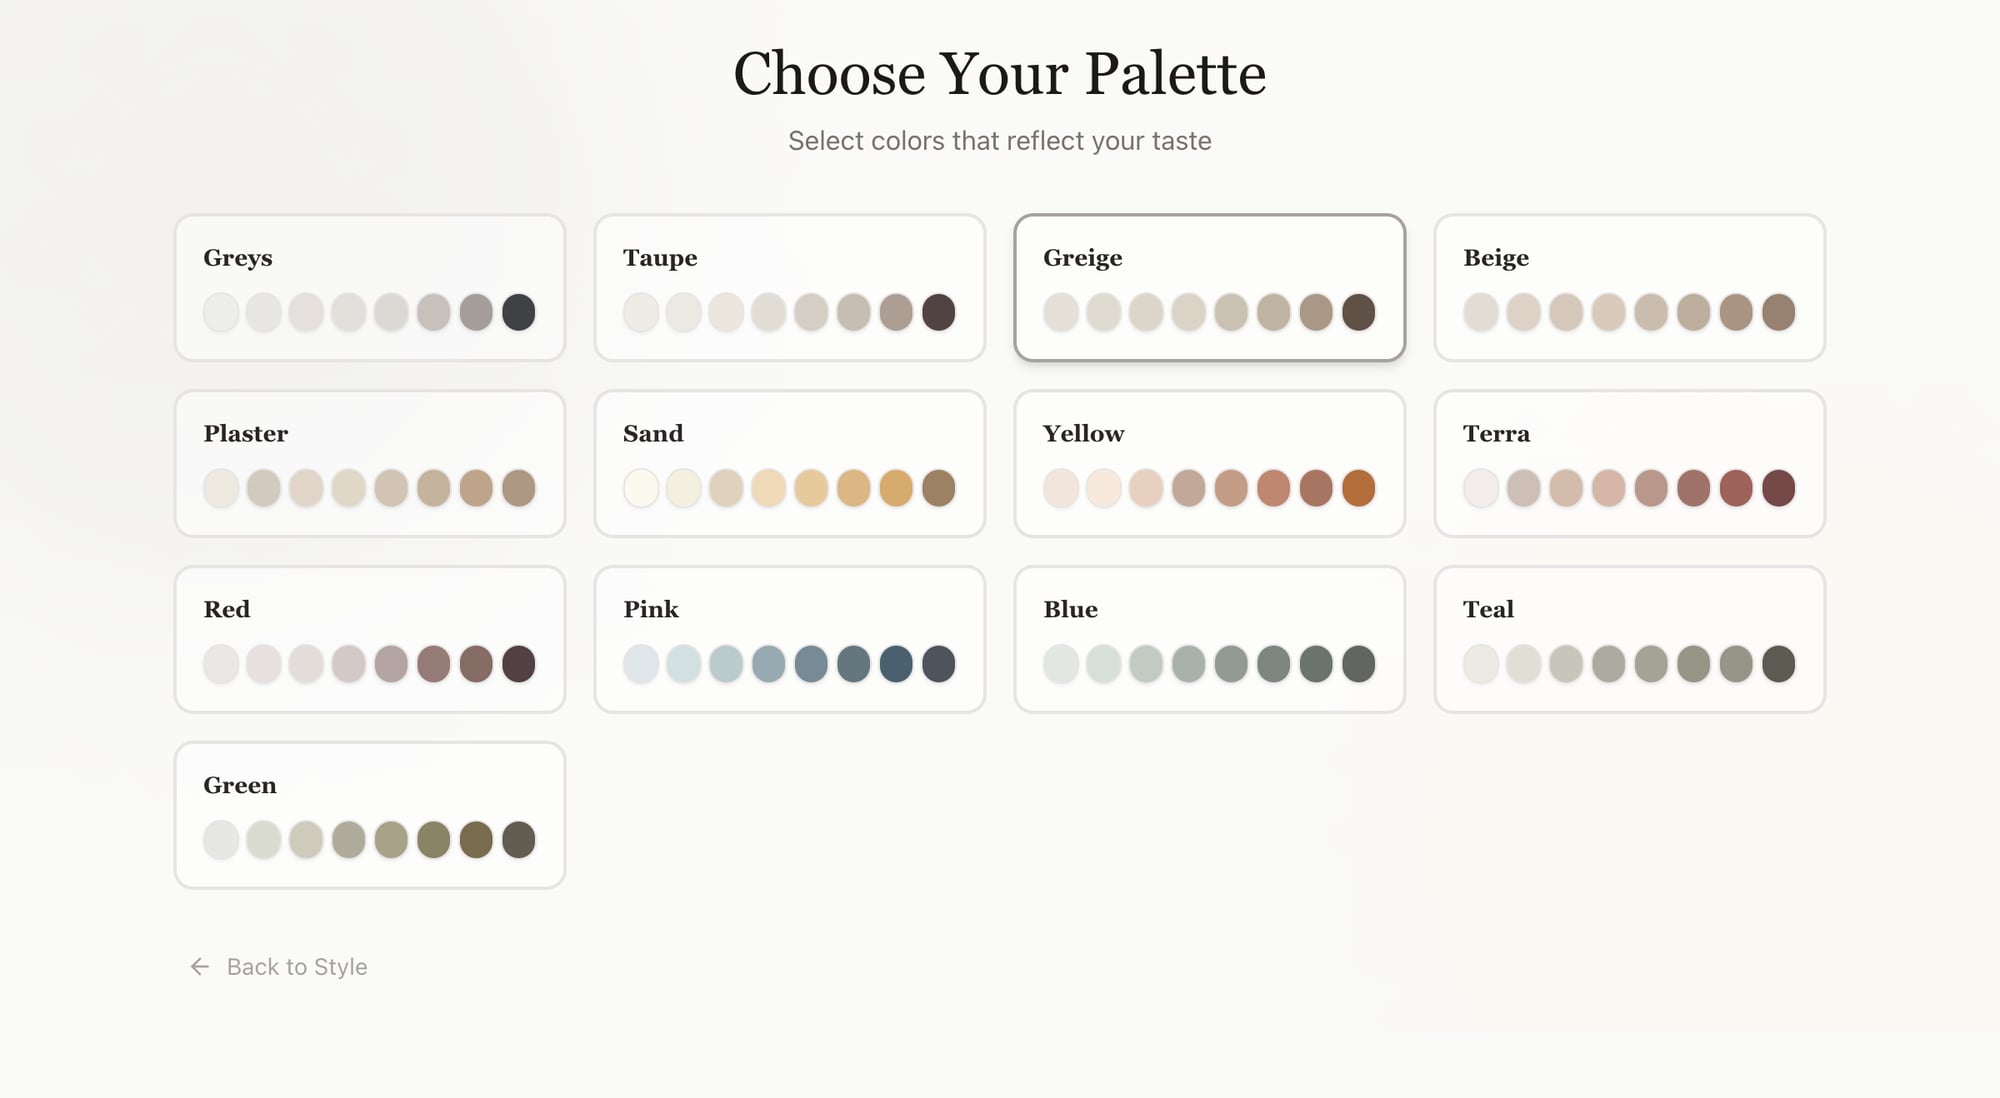Select the Pink palette card
This screenshot has width=2000, height=1098.
[789, 639]
